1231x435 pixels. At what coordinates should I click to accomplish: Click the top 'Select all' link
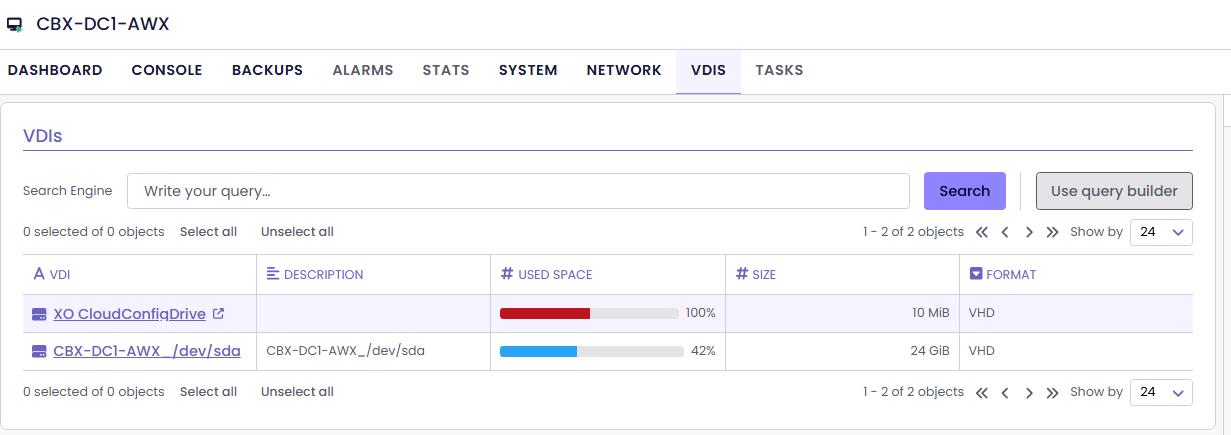point(208,232)
